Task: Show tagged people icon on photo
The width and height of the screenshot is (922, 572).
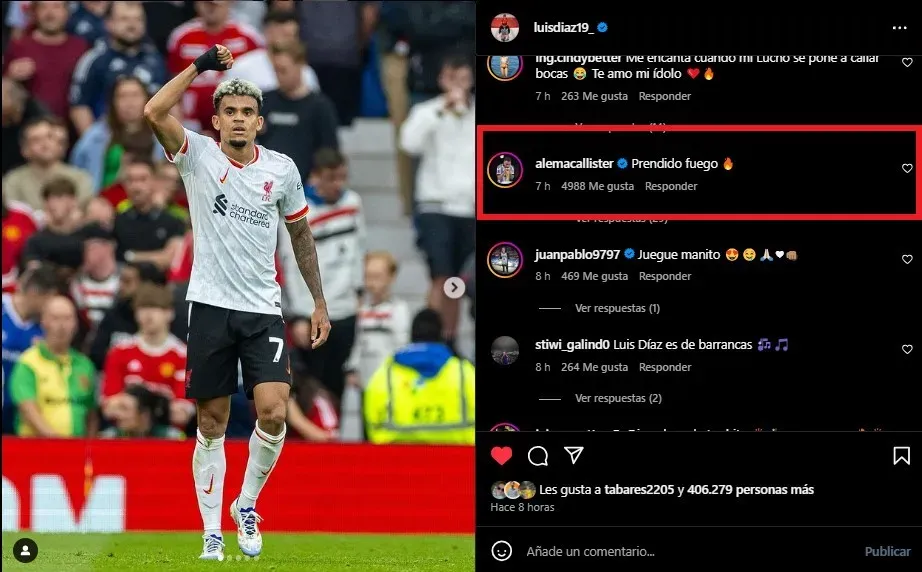Action: click(x=25, y=550)
